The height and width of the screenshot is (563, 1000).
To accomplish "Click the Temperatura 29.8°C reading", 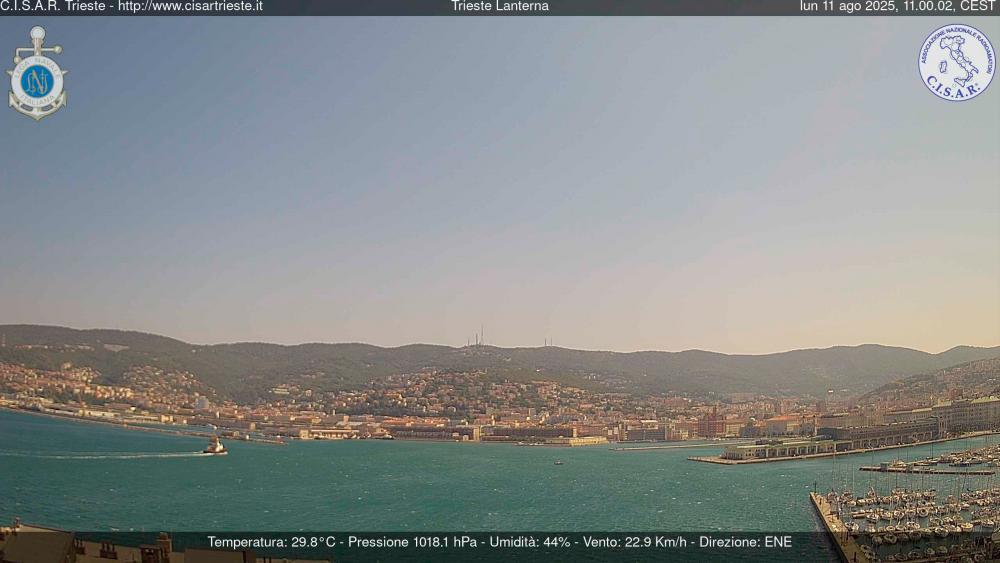I will coord(271,542).
